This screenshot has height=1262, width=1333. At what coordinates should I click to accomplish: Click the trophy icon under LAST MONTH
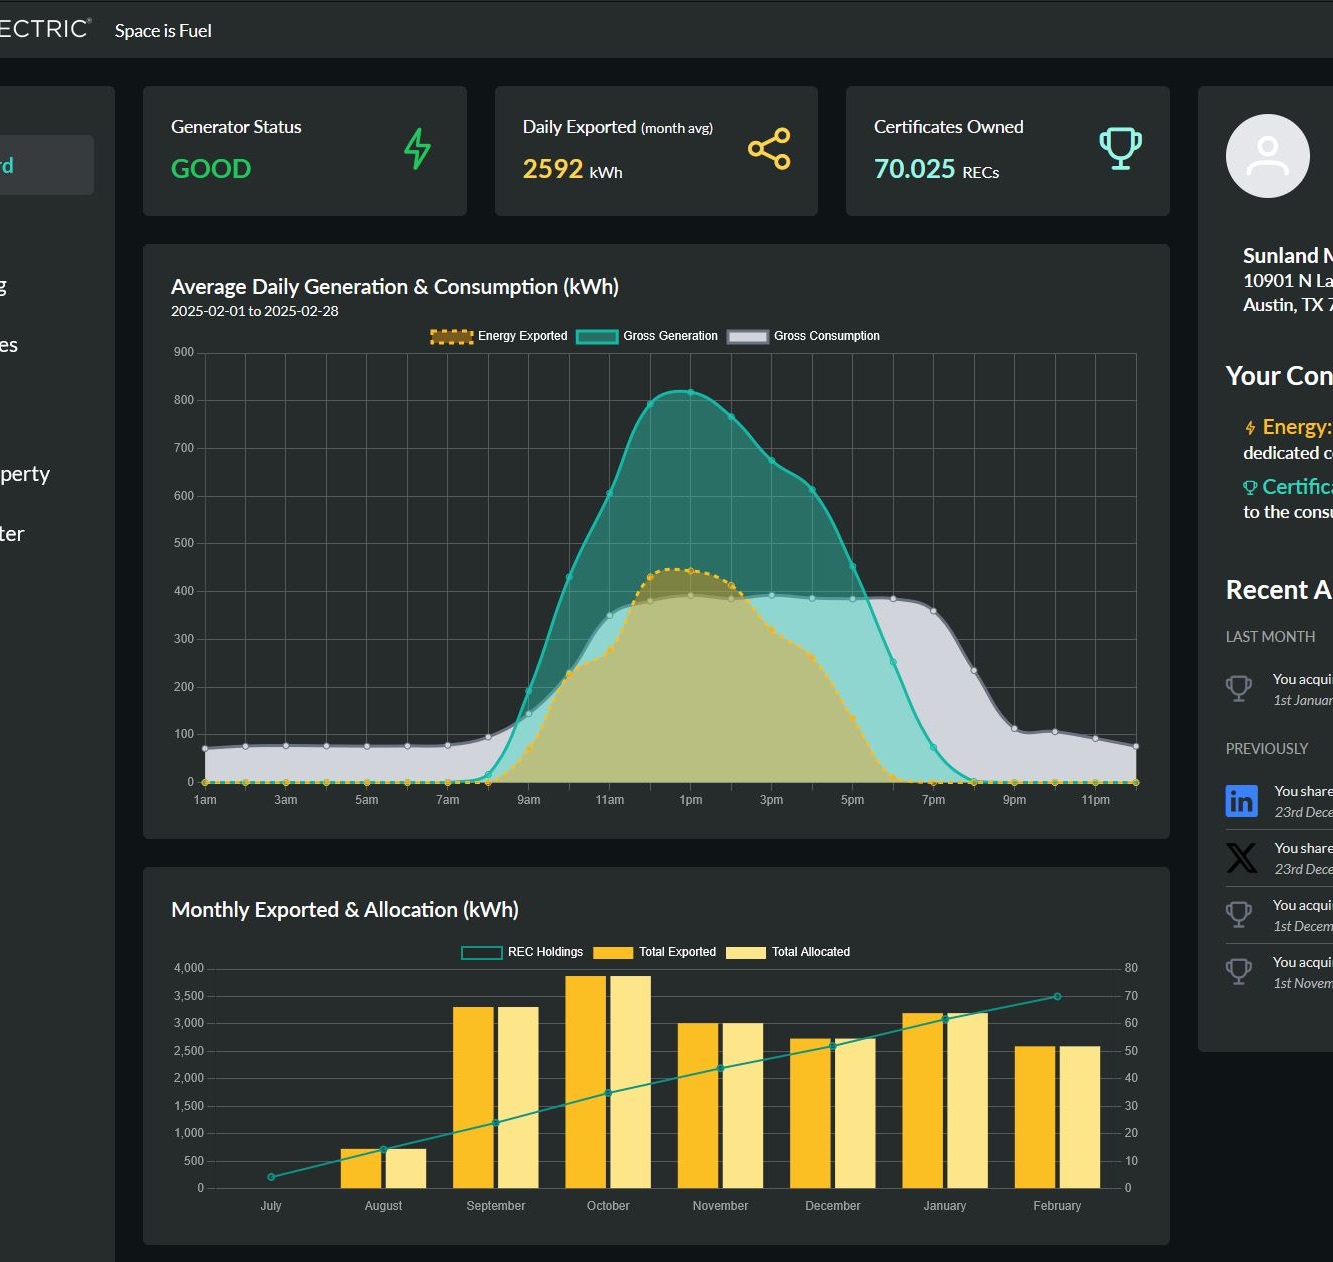point(1239,689)
